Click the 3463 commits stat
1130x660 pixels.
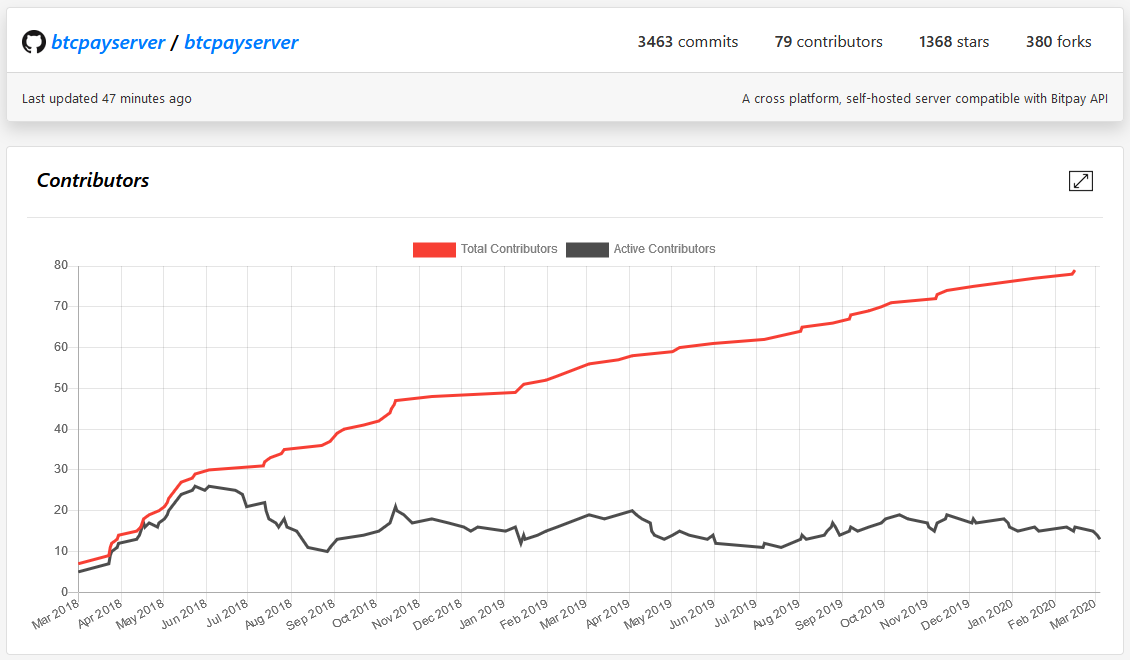tap(688, 42)
